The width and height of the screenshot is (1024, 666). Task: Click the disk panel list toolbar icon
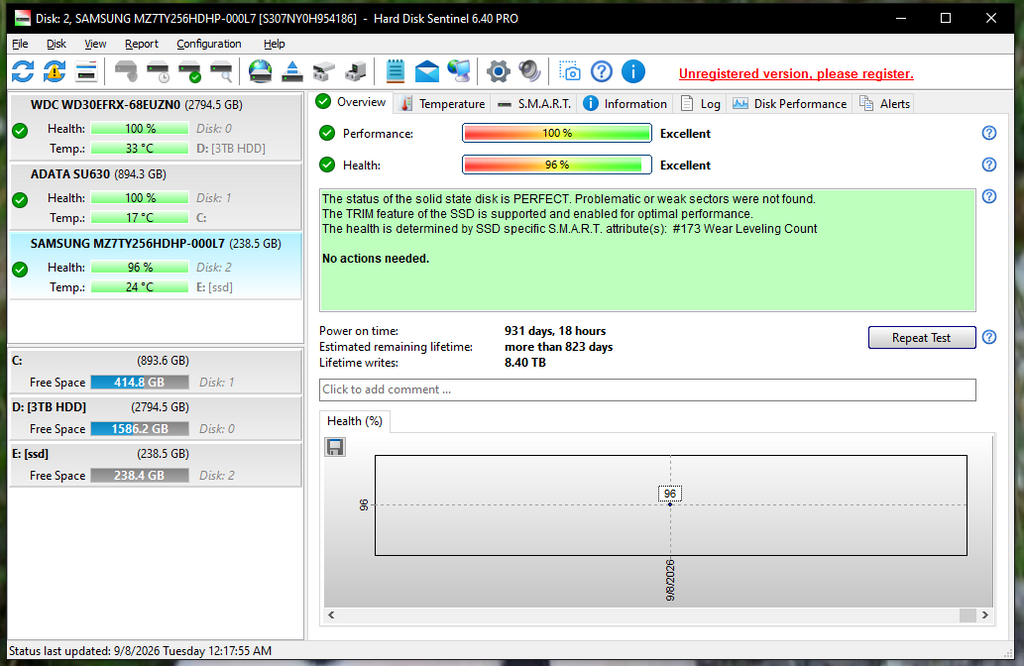click(x=86, y=71)
